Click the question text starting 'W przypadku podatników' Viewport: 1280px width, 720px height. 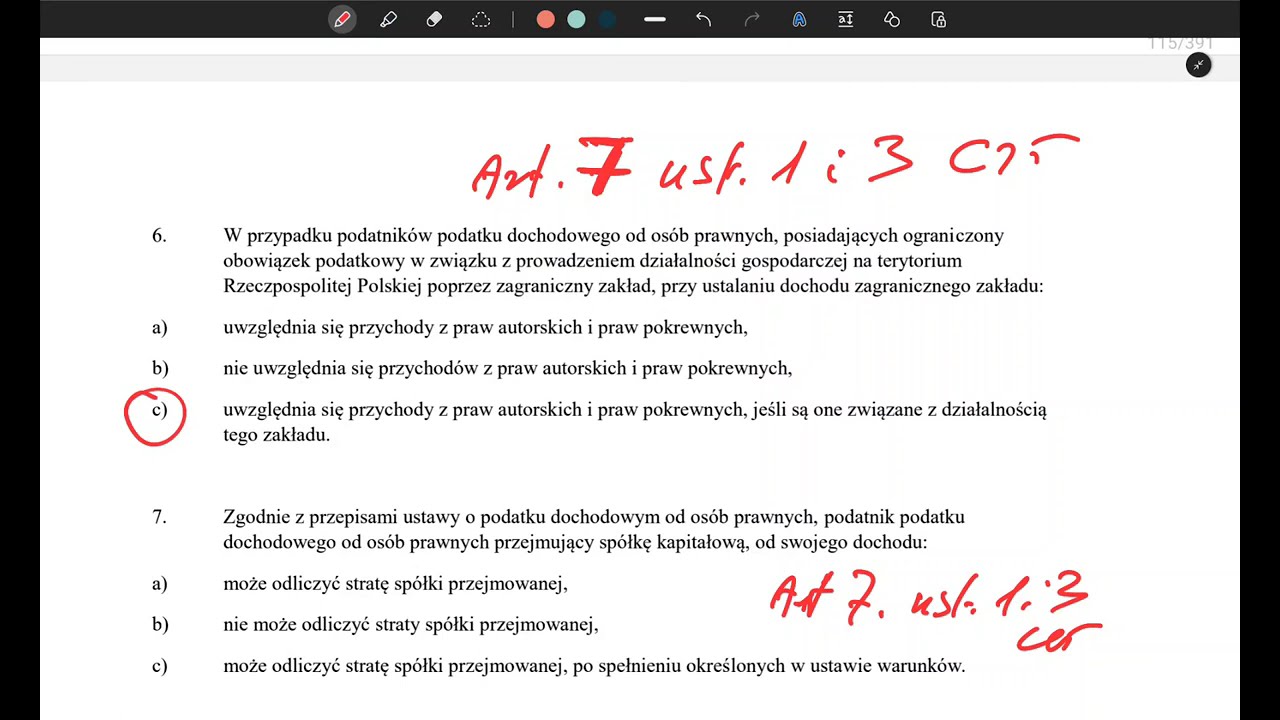coord(633,261)
